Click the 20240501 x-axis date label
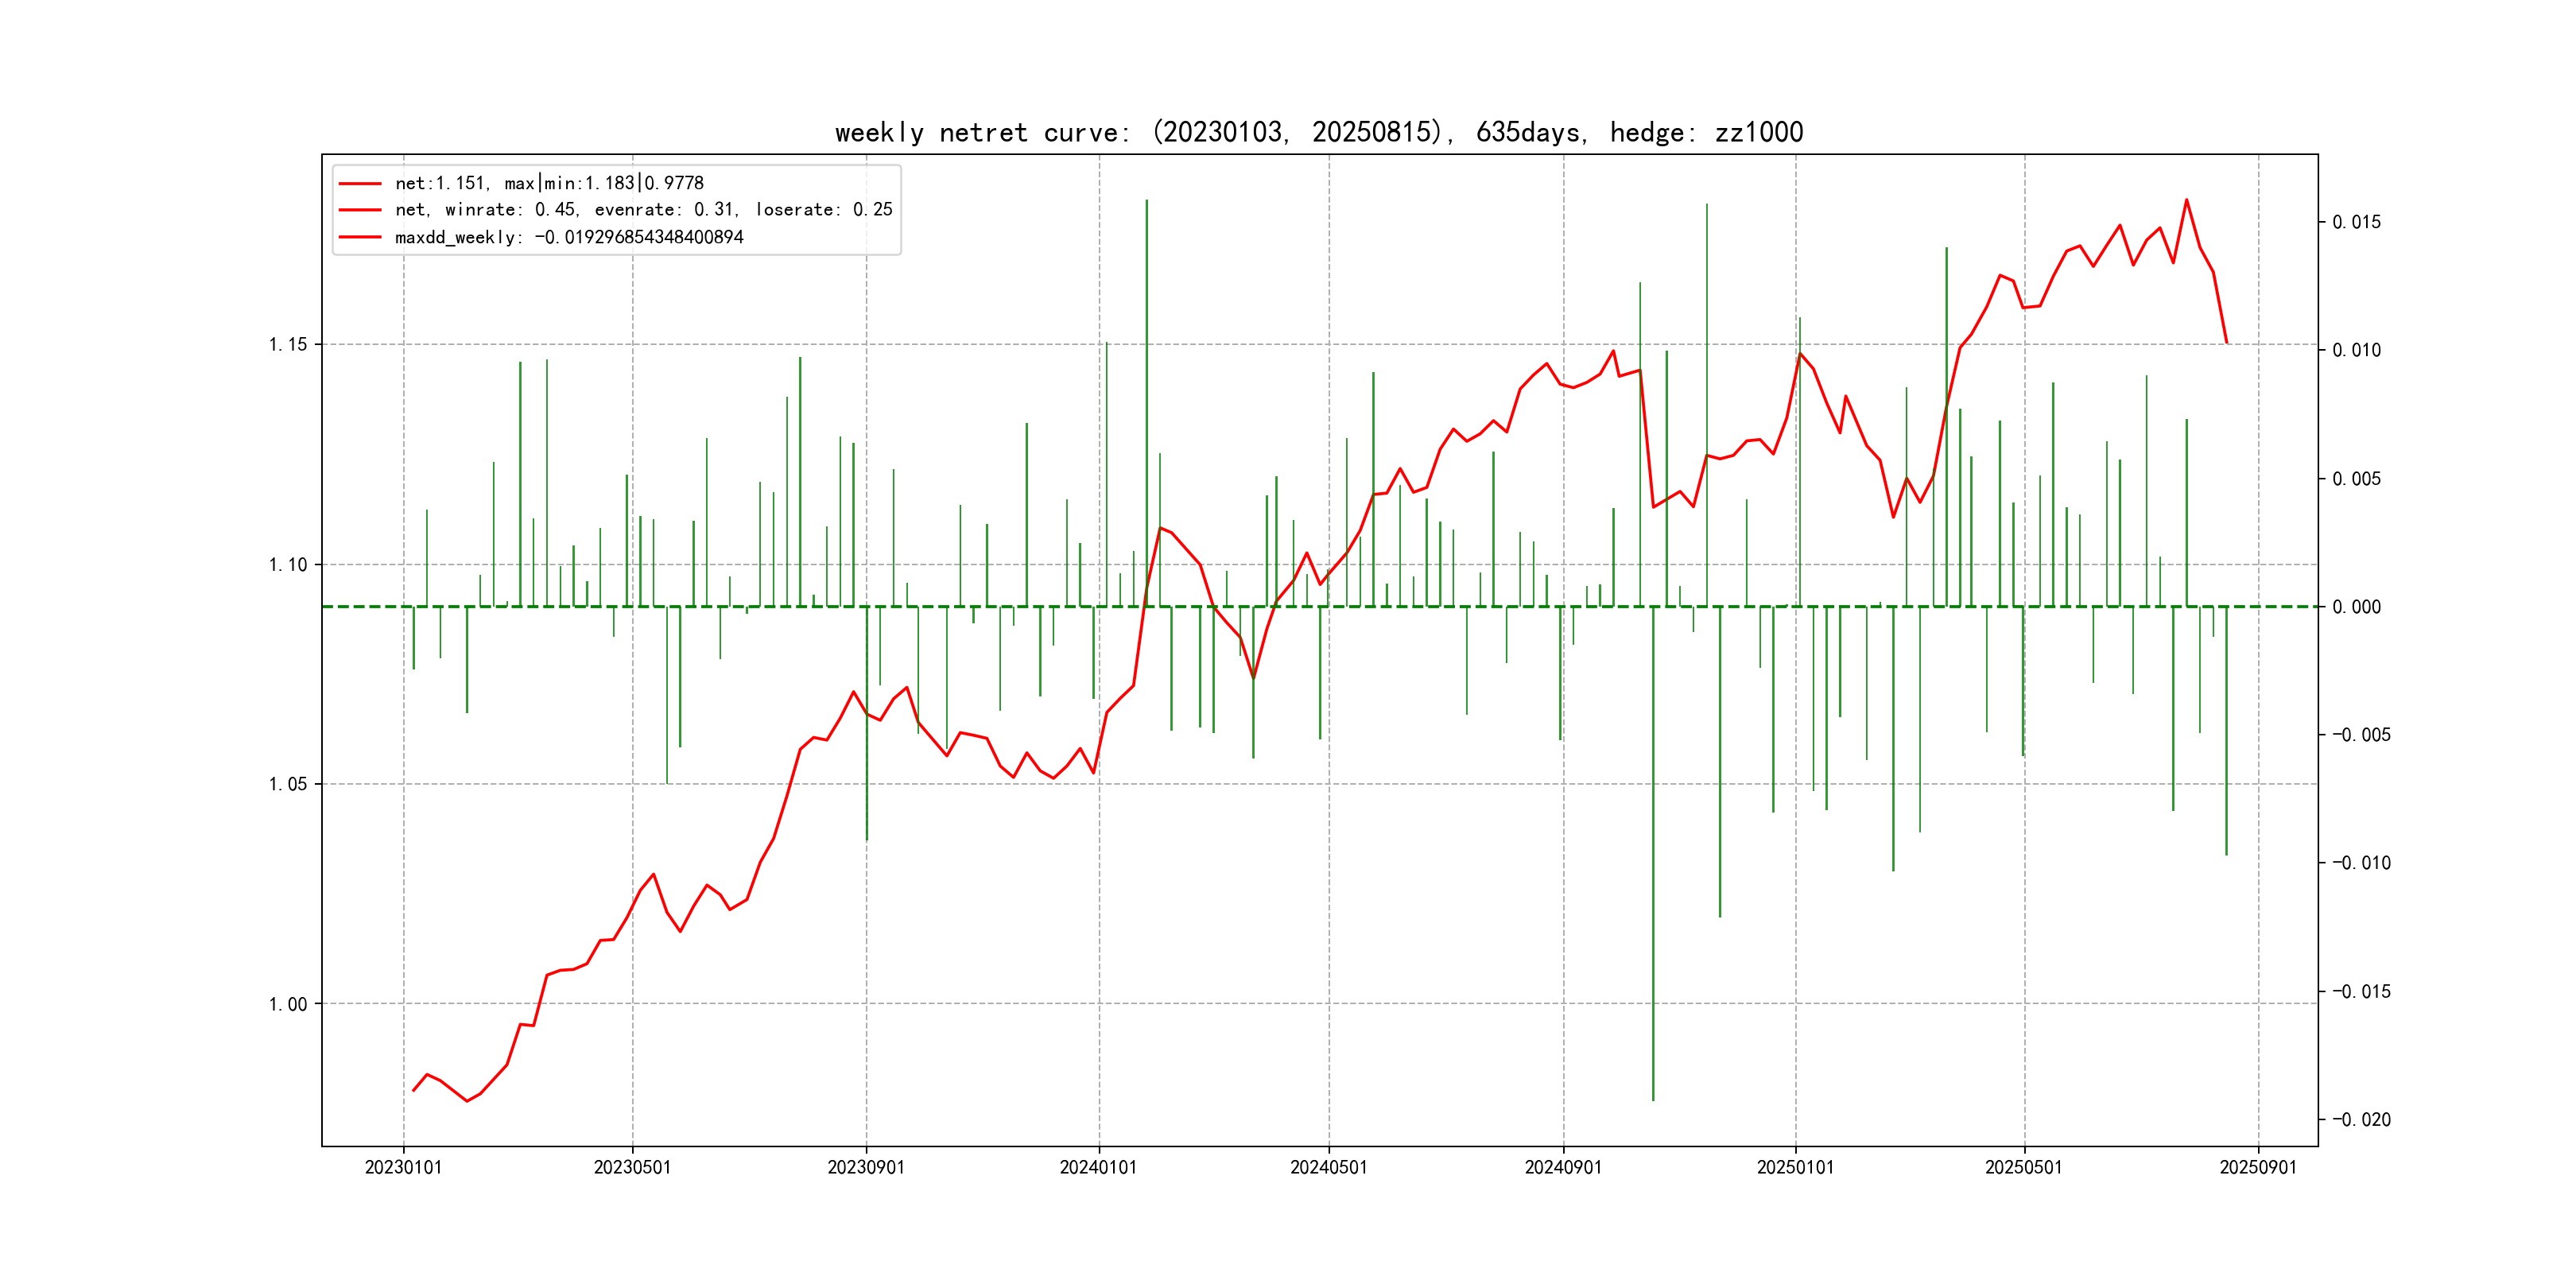This screenshot has width=2576, height=1288. coord(1328,1167)
